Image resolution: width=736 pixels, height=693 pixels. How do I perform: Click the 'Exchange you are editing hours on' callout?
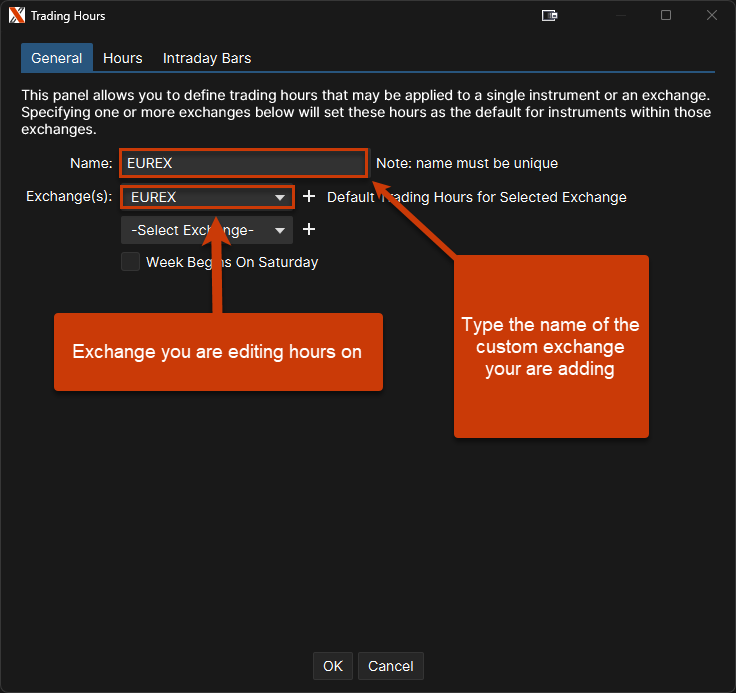click(218, 352)
